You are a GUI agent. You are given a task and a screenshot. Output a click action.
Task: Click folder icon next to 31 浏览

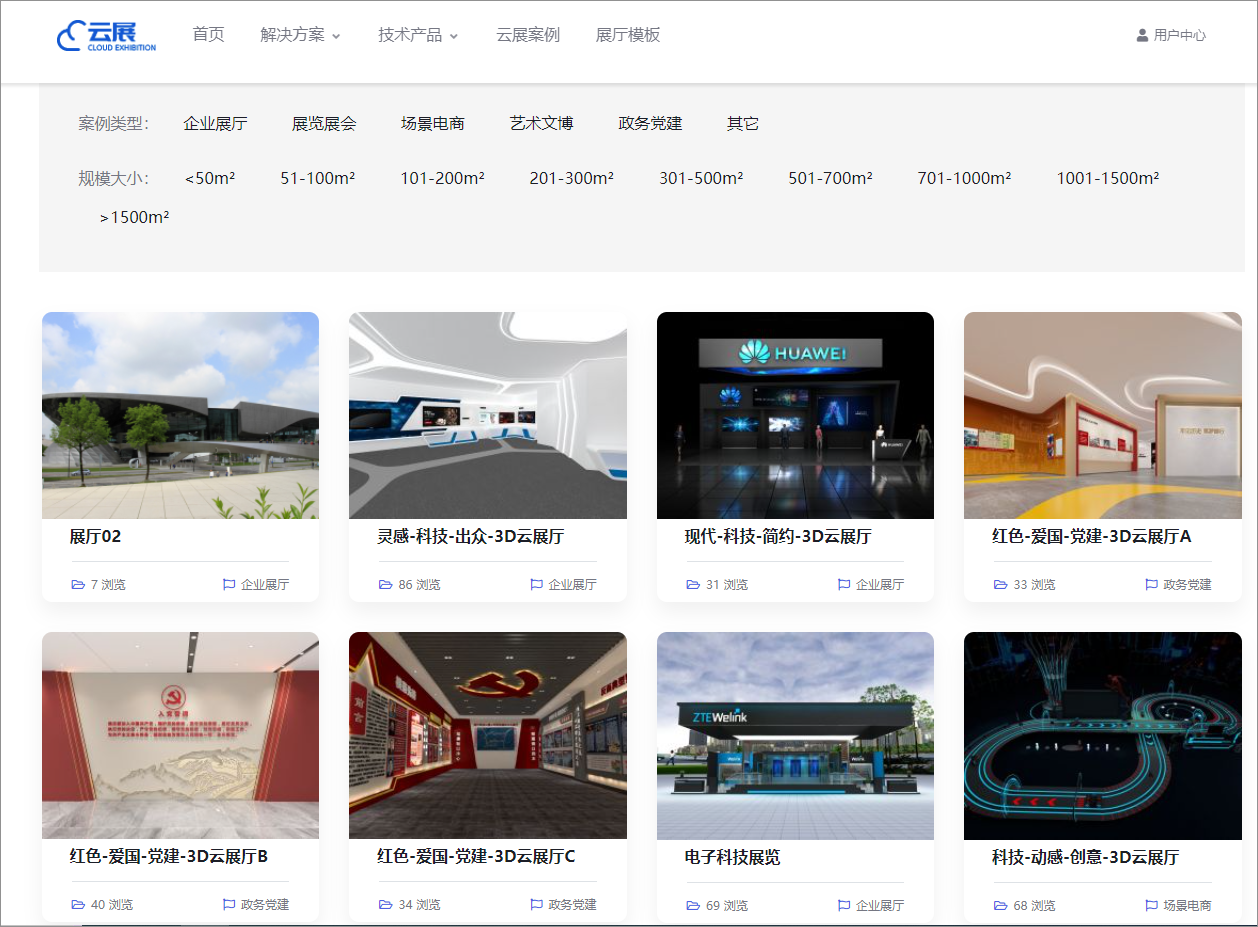[693, 585]
